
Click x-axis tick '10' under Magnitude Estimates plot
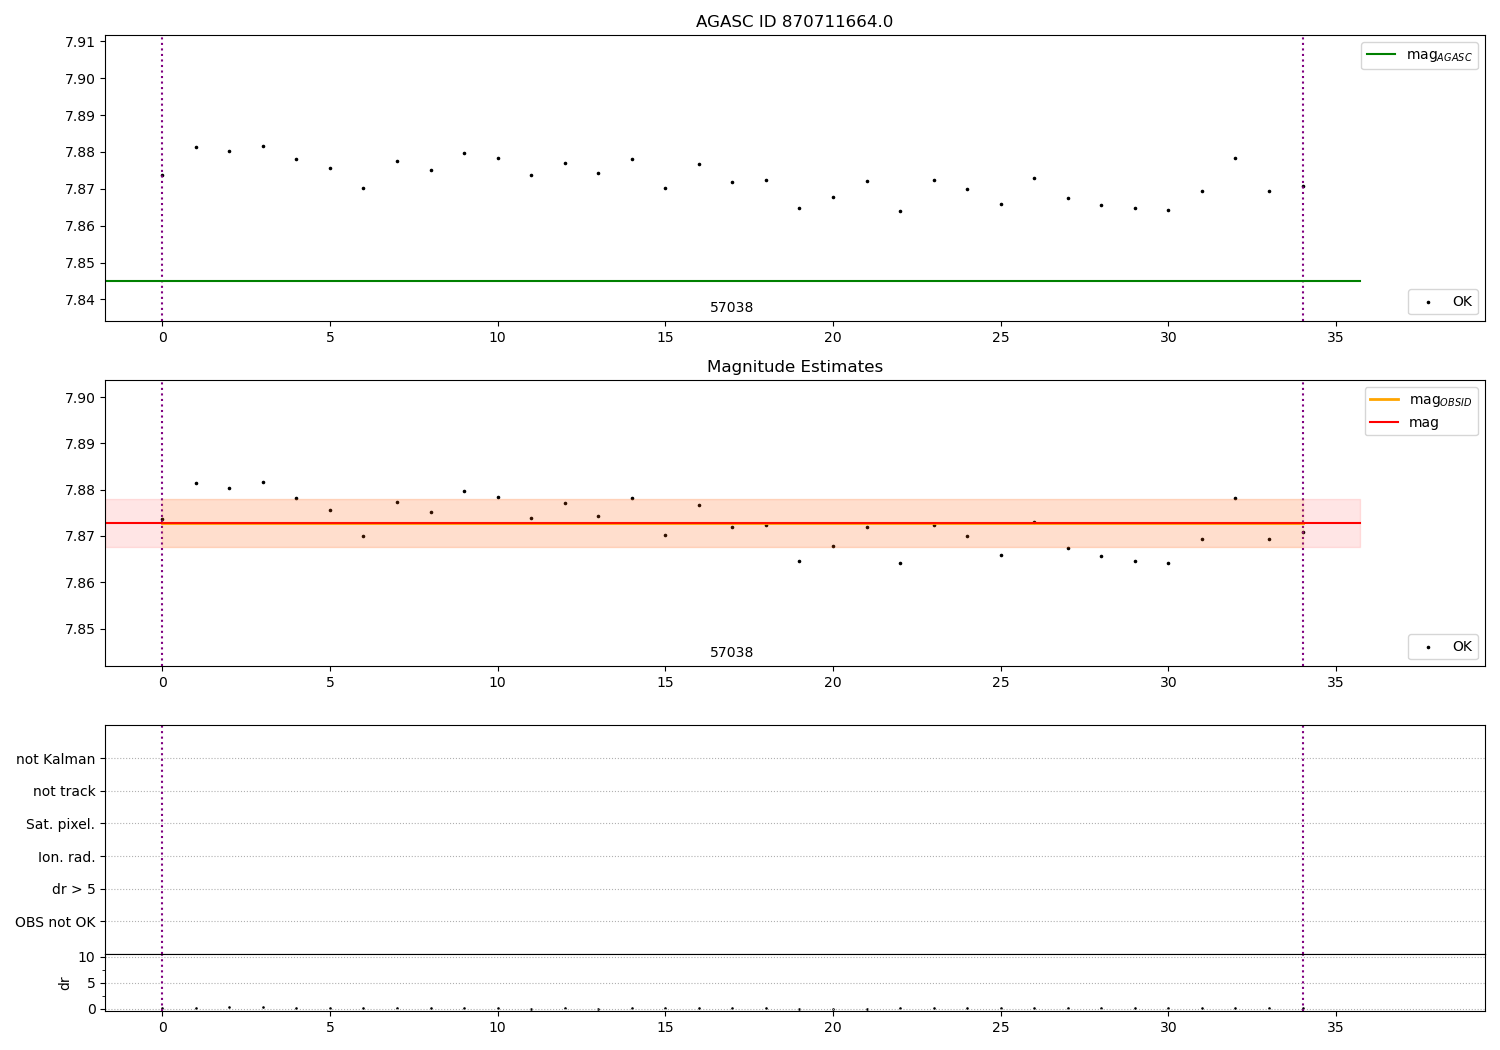(x=497, y=683)
